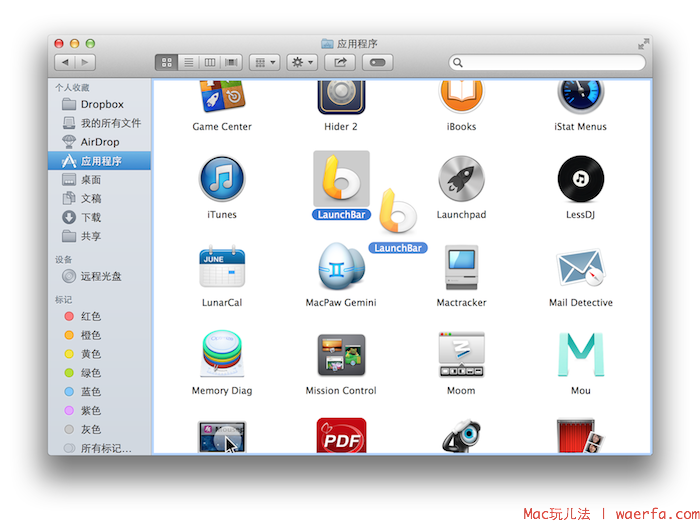The width and height of the screenshot is (700, 524).
Task: Select the Mactracker app icon
Action: coord(461,267)
